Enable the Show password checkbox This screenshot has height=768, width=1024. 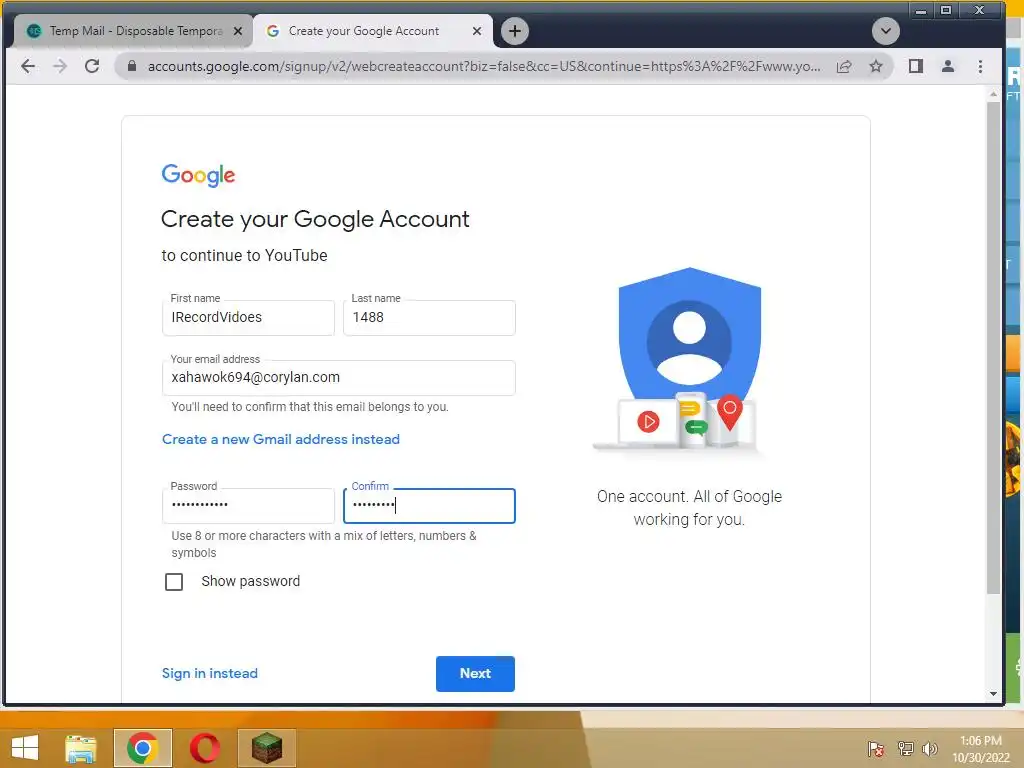[174, 582]
